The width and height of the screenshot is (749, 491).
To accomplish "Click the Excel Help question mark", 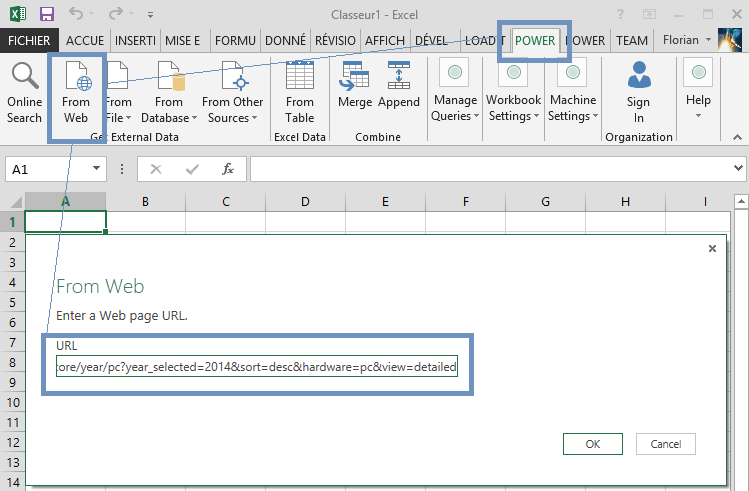I will [620, 15].
